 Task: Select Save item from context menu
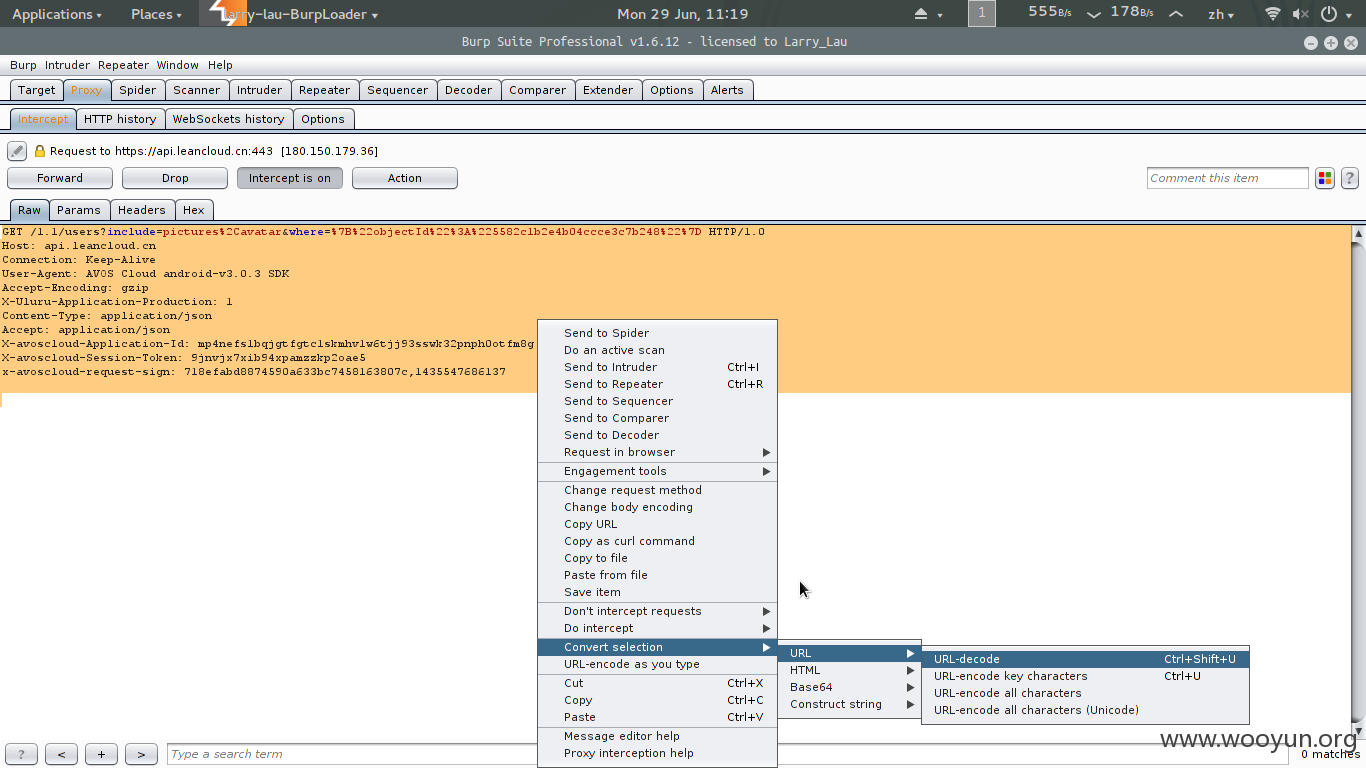pos(657,592)
